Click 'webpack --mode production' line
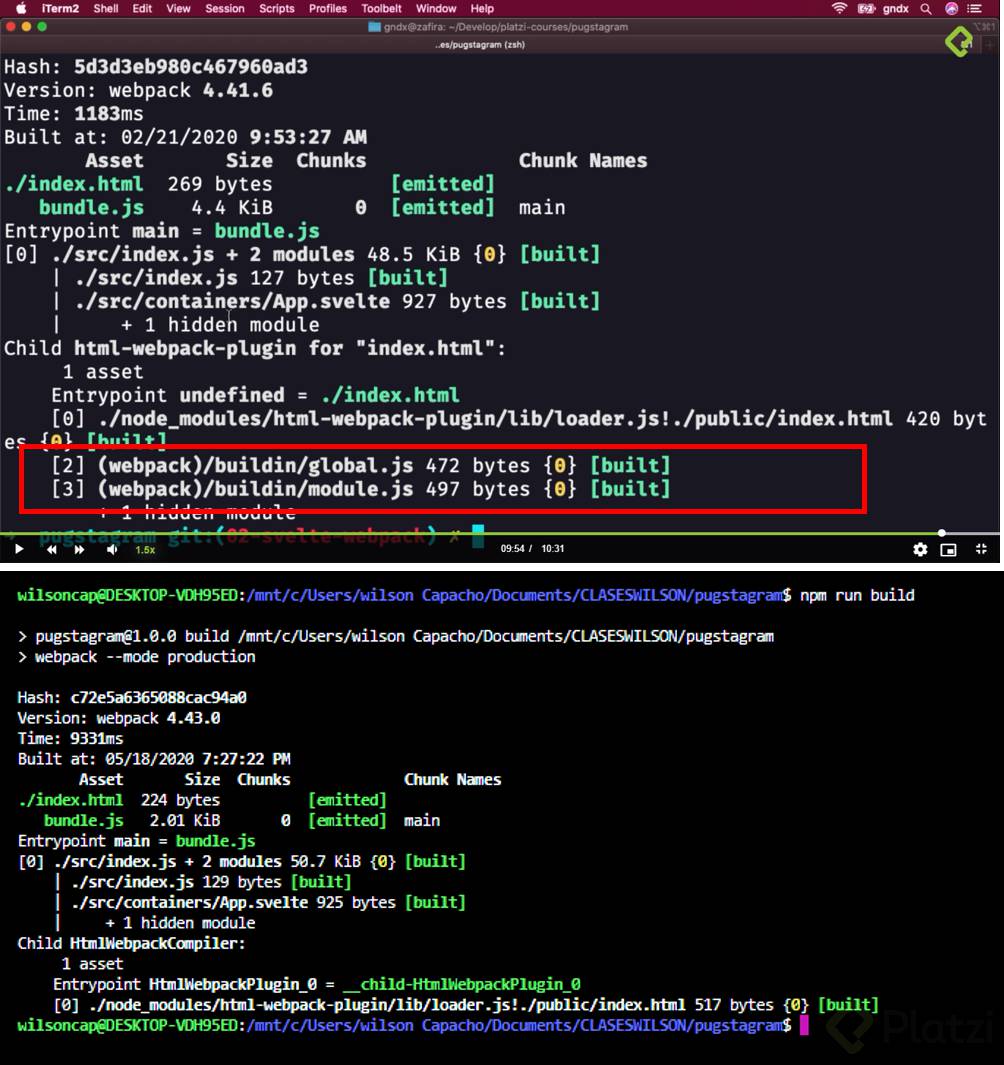Screen dimensions: 1004x1065 pyautogui.click(x=137, y=657)
